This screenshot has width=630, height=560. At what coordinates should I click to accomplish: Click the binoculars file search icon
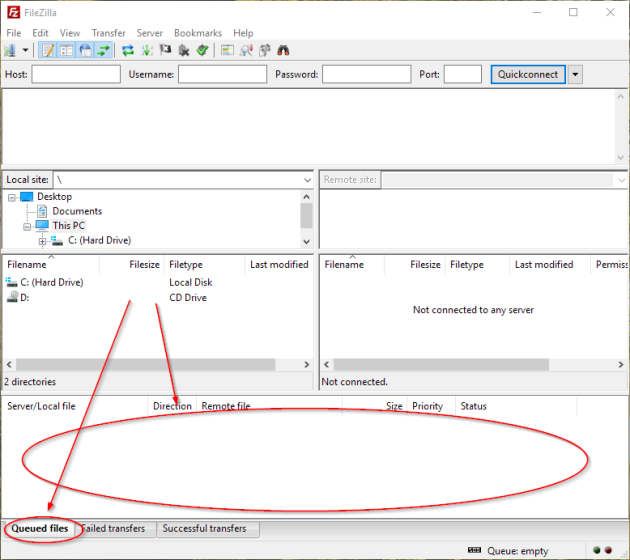click(283, 51)
